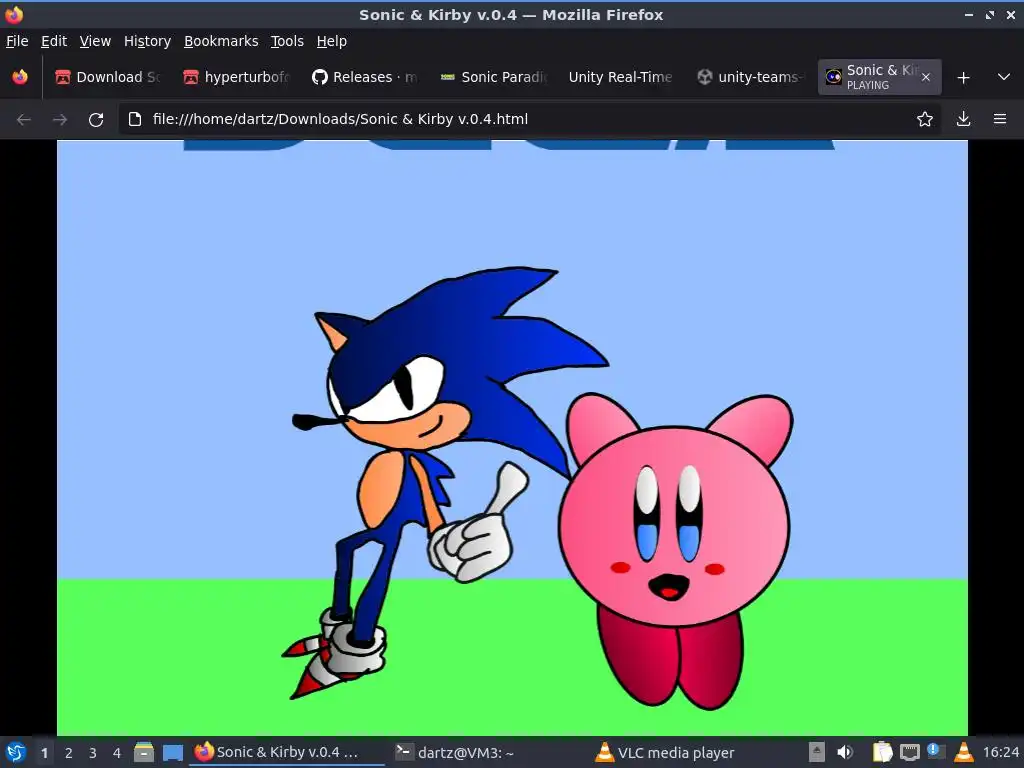Switch to the GitHub Releases tab
This screenshot has height=768, width=1024.
pyautogui.click(x=364, y=77)
